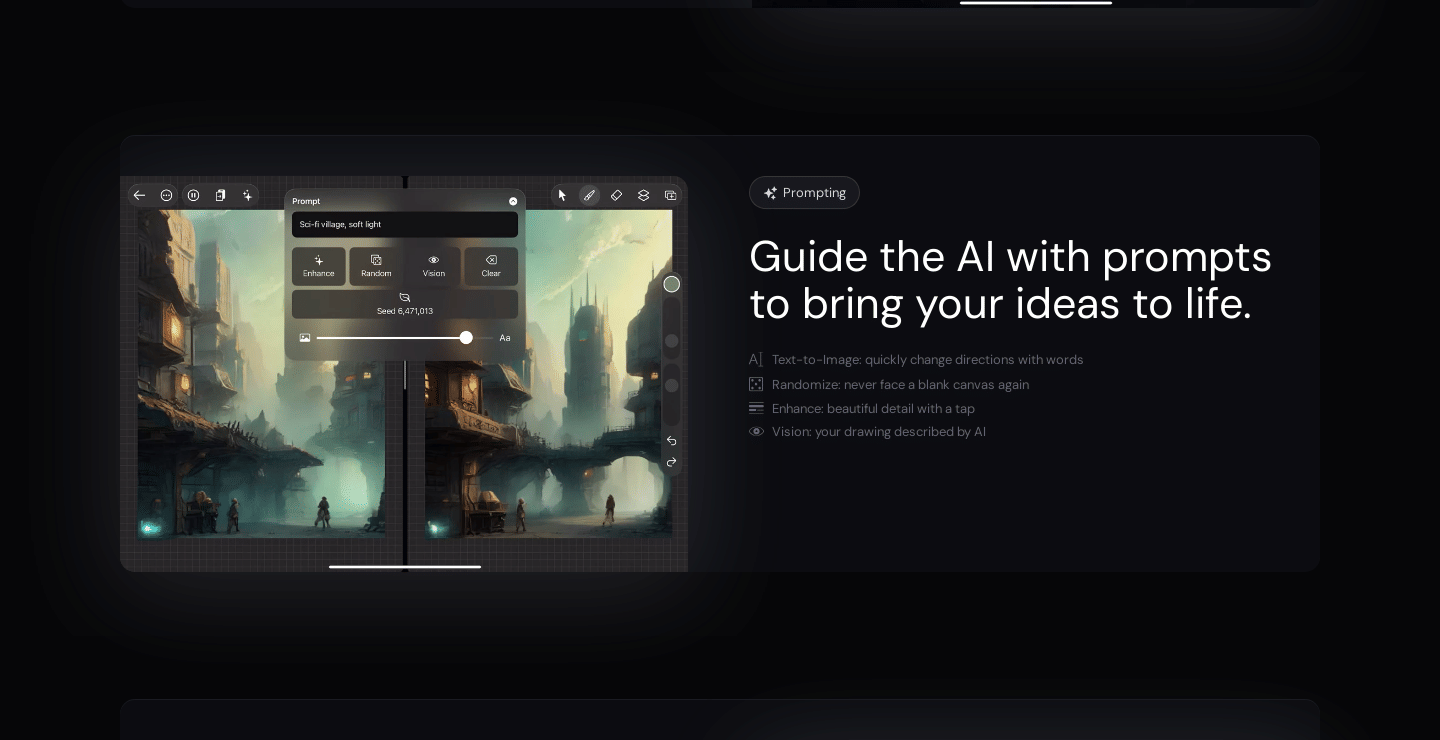1440x740 pixels.
Task: Undo the last stroke
Action: point(672,441)
